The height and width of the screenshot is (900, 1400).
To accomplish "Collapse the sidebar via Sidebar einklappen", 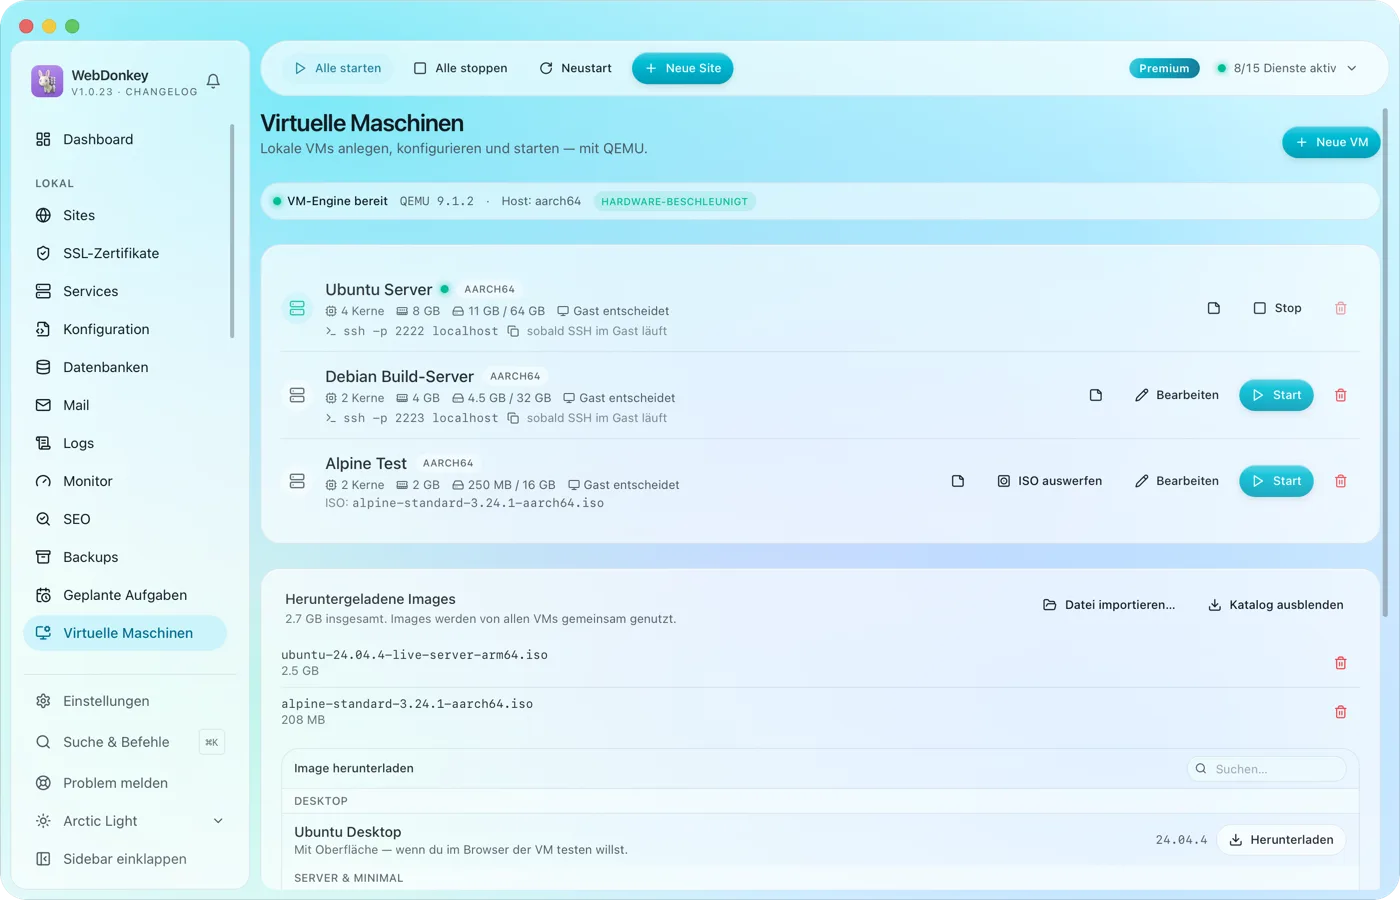I will (125, 859).
